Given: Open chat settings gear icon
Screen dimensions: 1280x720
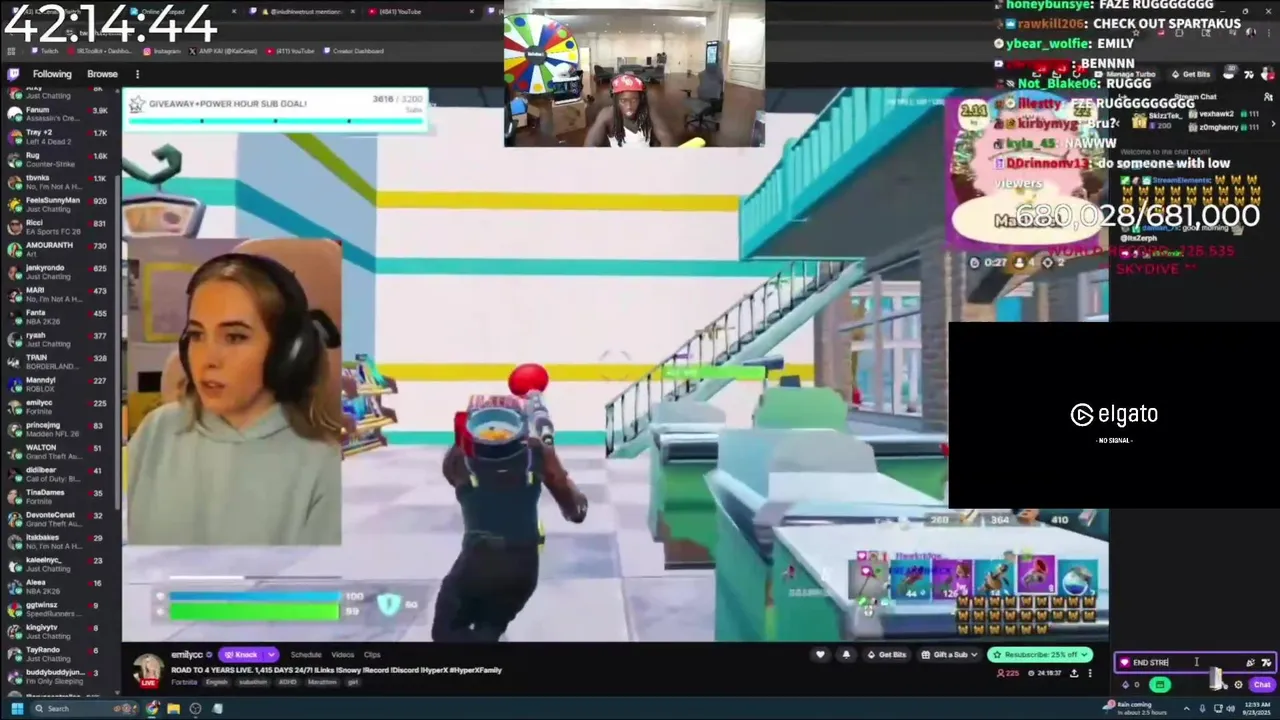Looking at the screenshot, I should tap(1239, 685).
